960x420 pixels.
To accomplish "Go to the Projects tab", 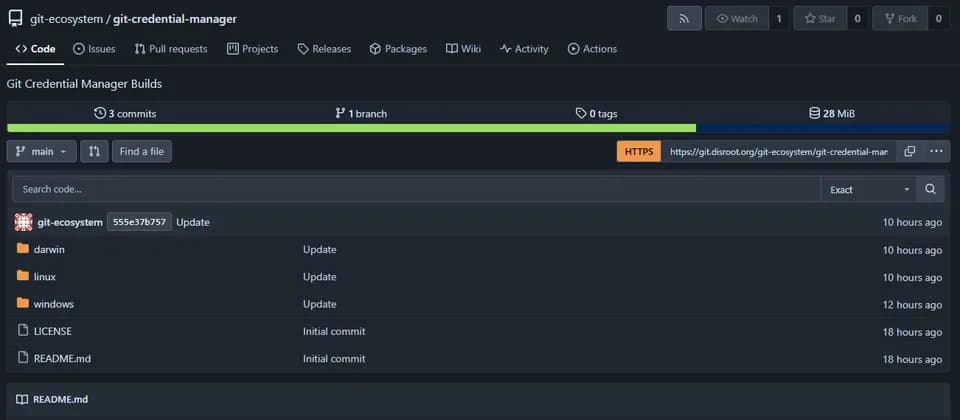I will pyautogui.click(x=252, y=49).
